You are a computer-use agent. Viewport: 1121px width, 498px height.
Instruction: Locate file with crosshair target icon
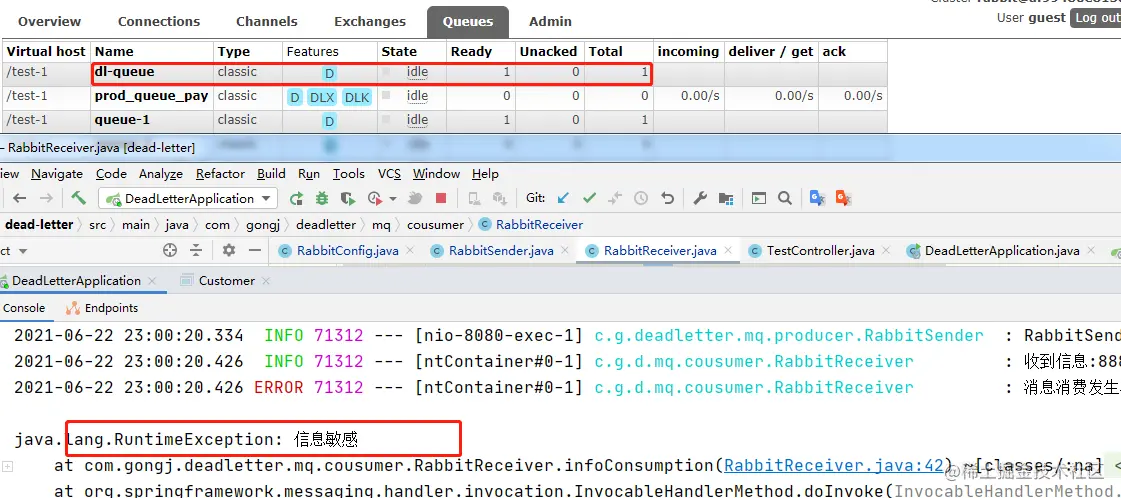(x=169, y=250)
